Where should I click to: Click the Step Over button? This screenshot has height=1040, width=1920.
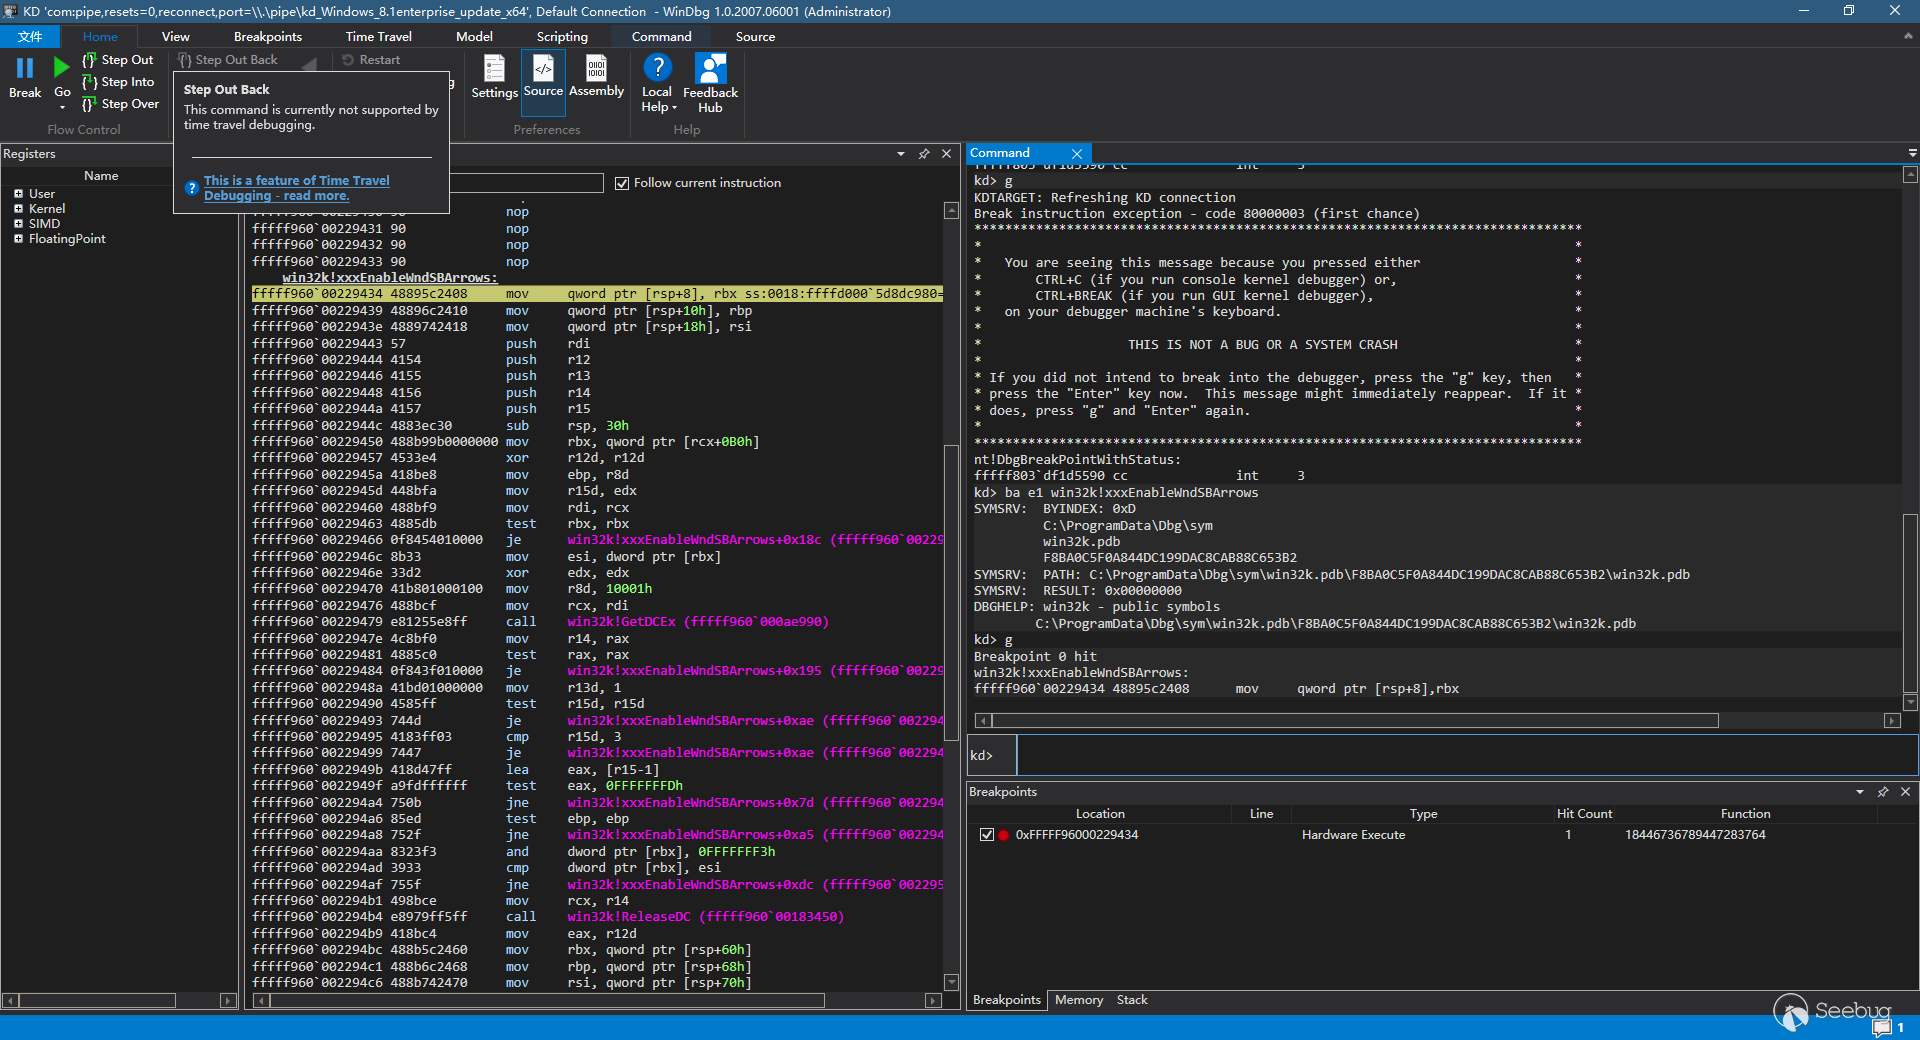coord(120,104)
